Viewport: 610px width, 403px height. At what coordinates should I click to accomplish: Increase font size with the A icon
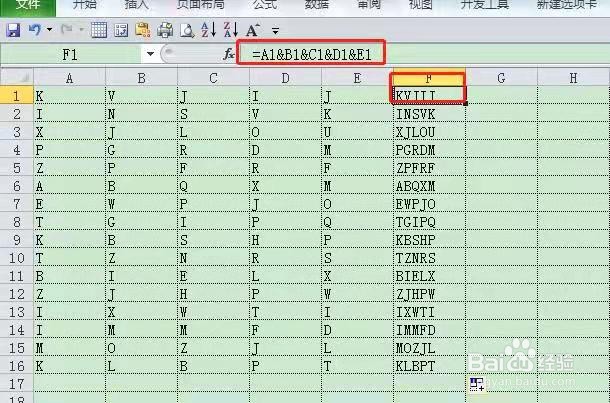tap(253, 30)
